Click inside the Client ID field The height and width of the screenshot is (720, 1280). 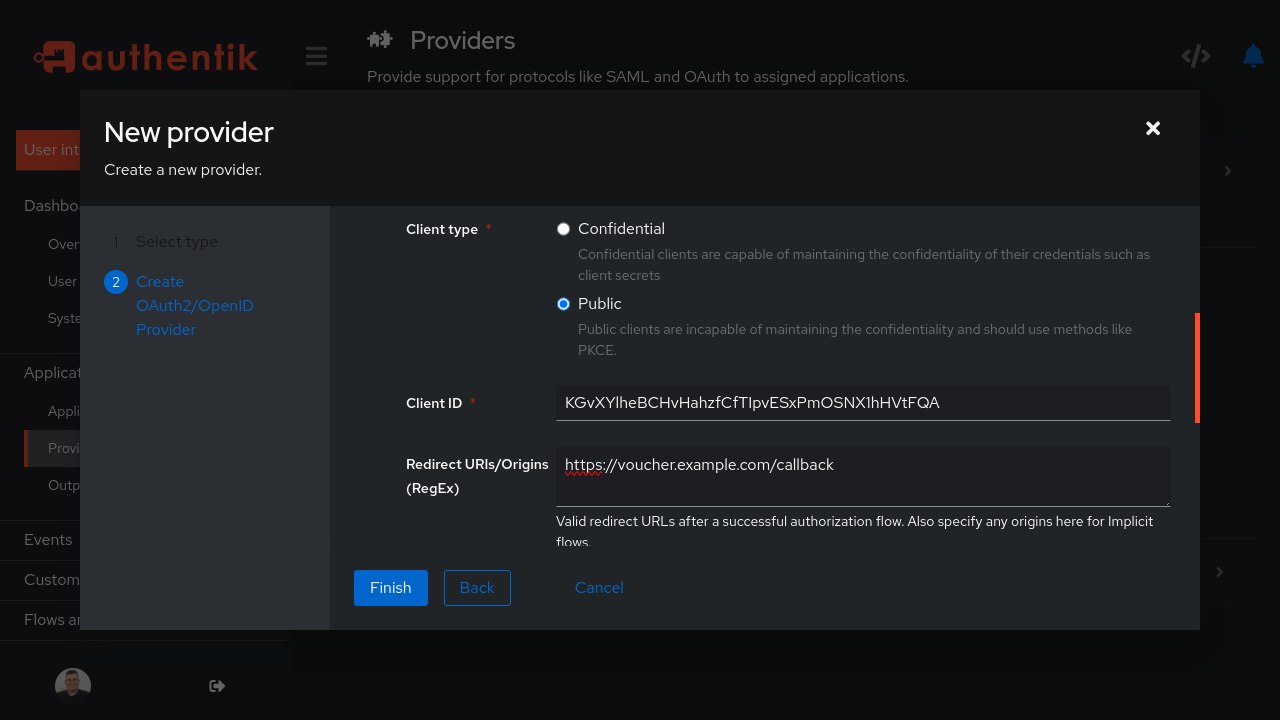tap(862, 402)
